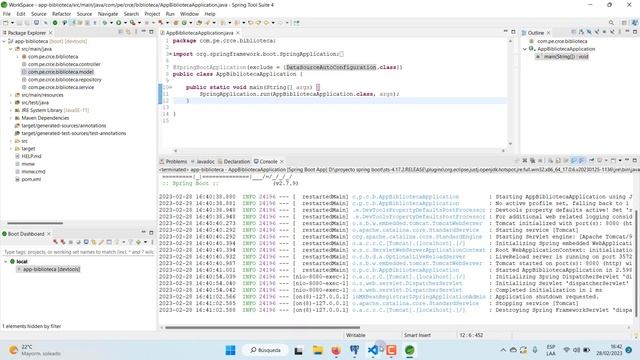This screenshot has width=640, height=360.
Task: Toggle Scroll Lock in Console toolbar
Action: click(558, 161)
